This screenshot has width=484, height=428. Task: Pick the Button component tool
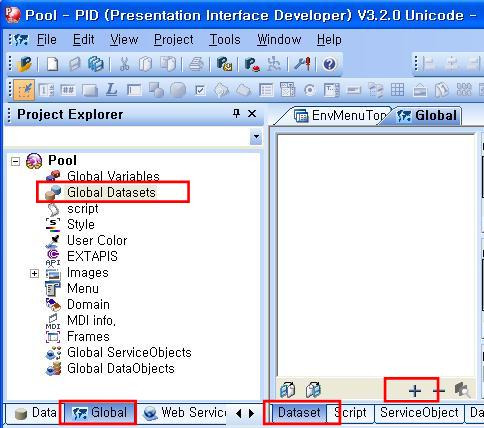tap(90, 90)
